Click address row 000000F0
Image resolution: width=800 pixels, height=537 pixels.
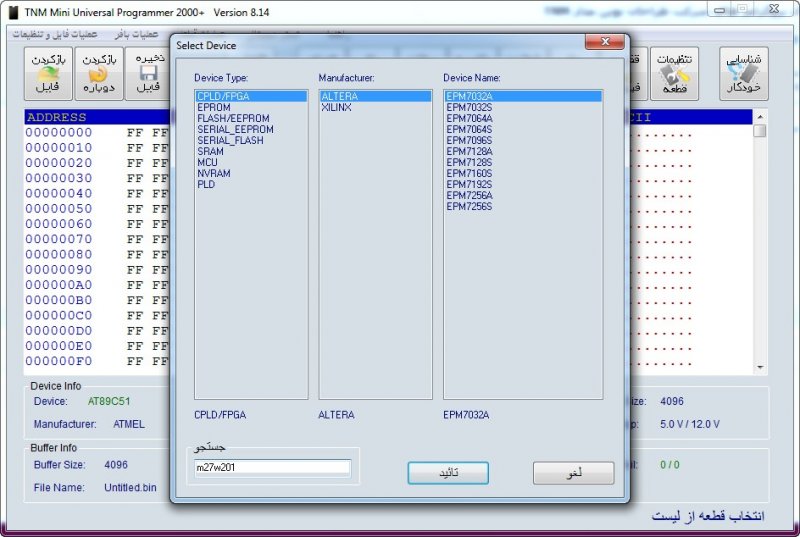click(x=59, y=361)
